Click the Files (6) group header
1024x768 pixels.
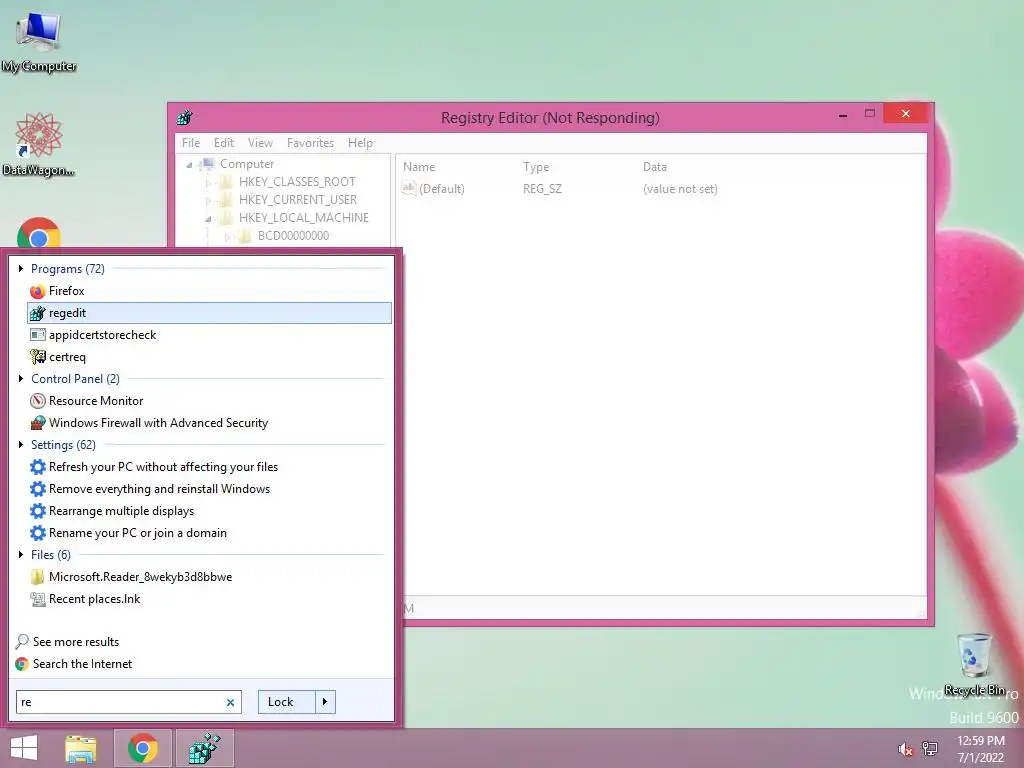[50, 554]
